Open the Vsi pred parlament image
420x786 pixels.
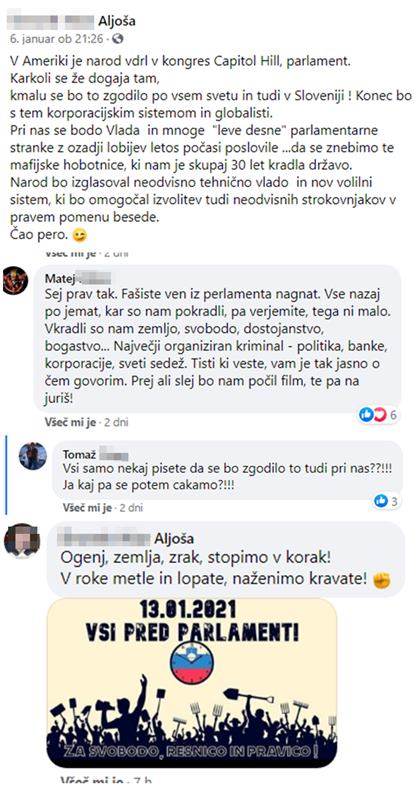[x=192, y=682]
